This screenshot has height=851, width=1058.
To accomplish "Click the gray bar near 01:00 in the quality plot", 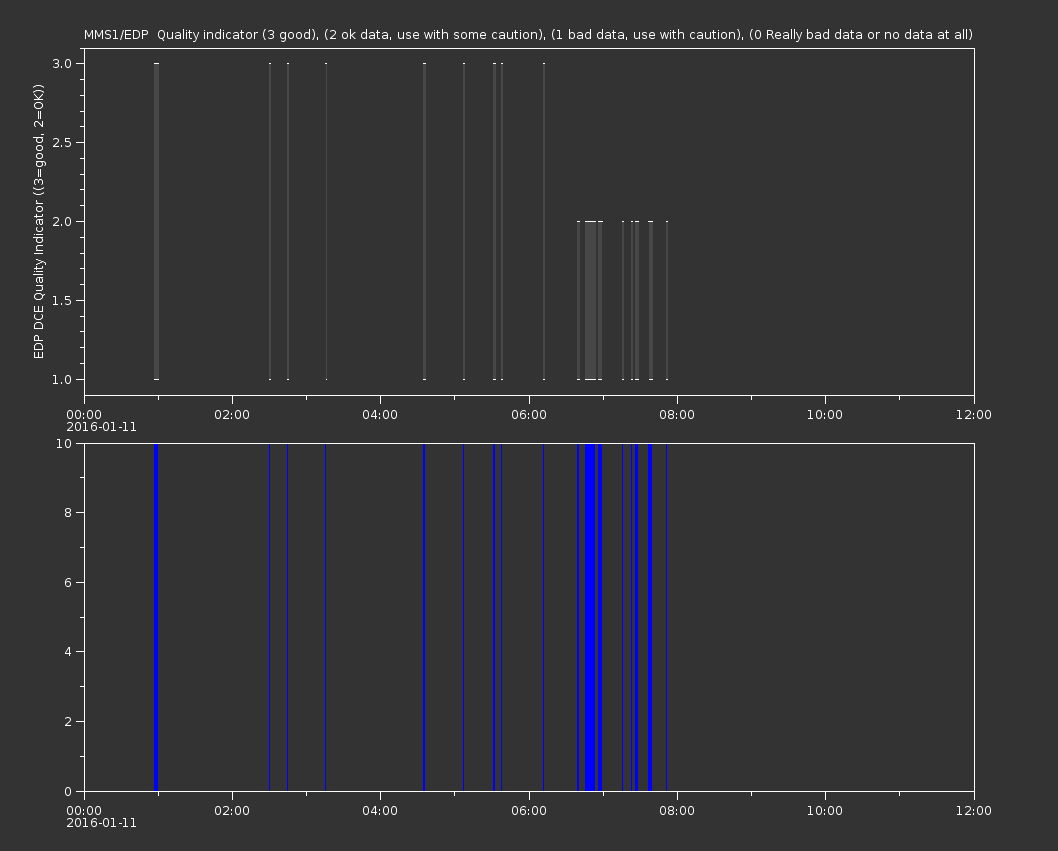I will pos(157,221).
